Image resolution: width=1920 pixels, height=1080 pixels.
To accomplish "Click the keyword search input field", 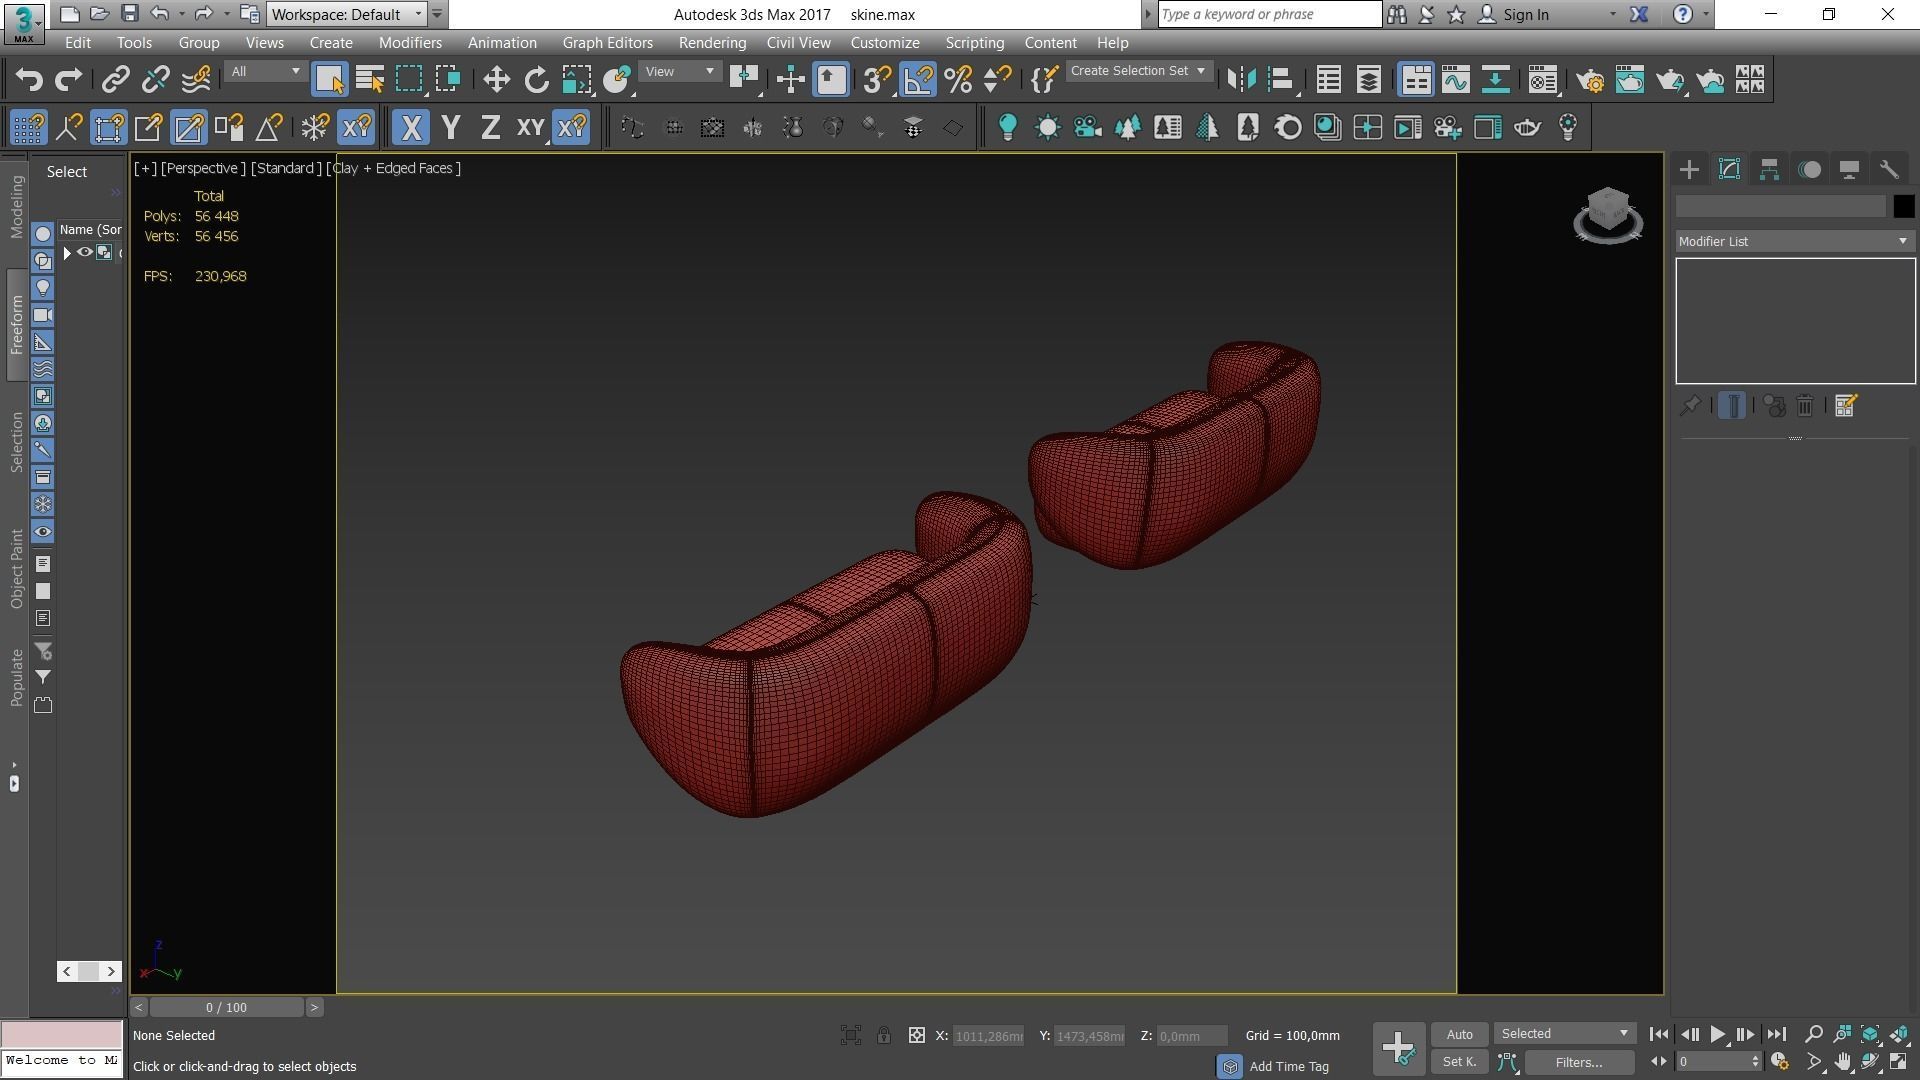I will point(1270,14).
